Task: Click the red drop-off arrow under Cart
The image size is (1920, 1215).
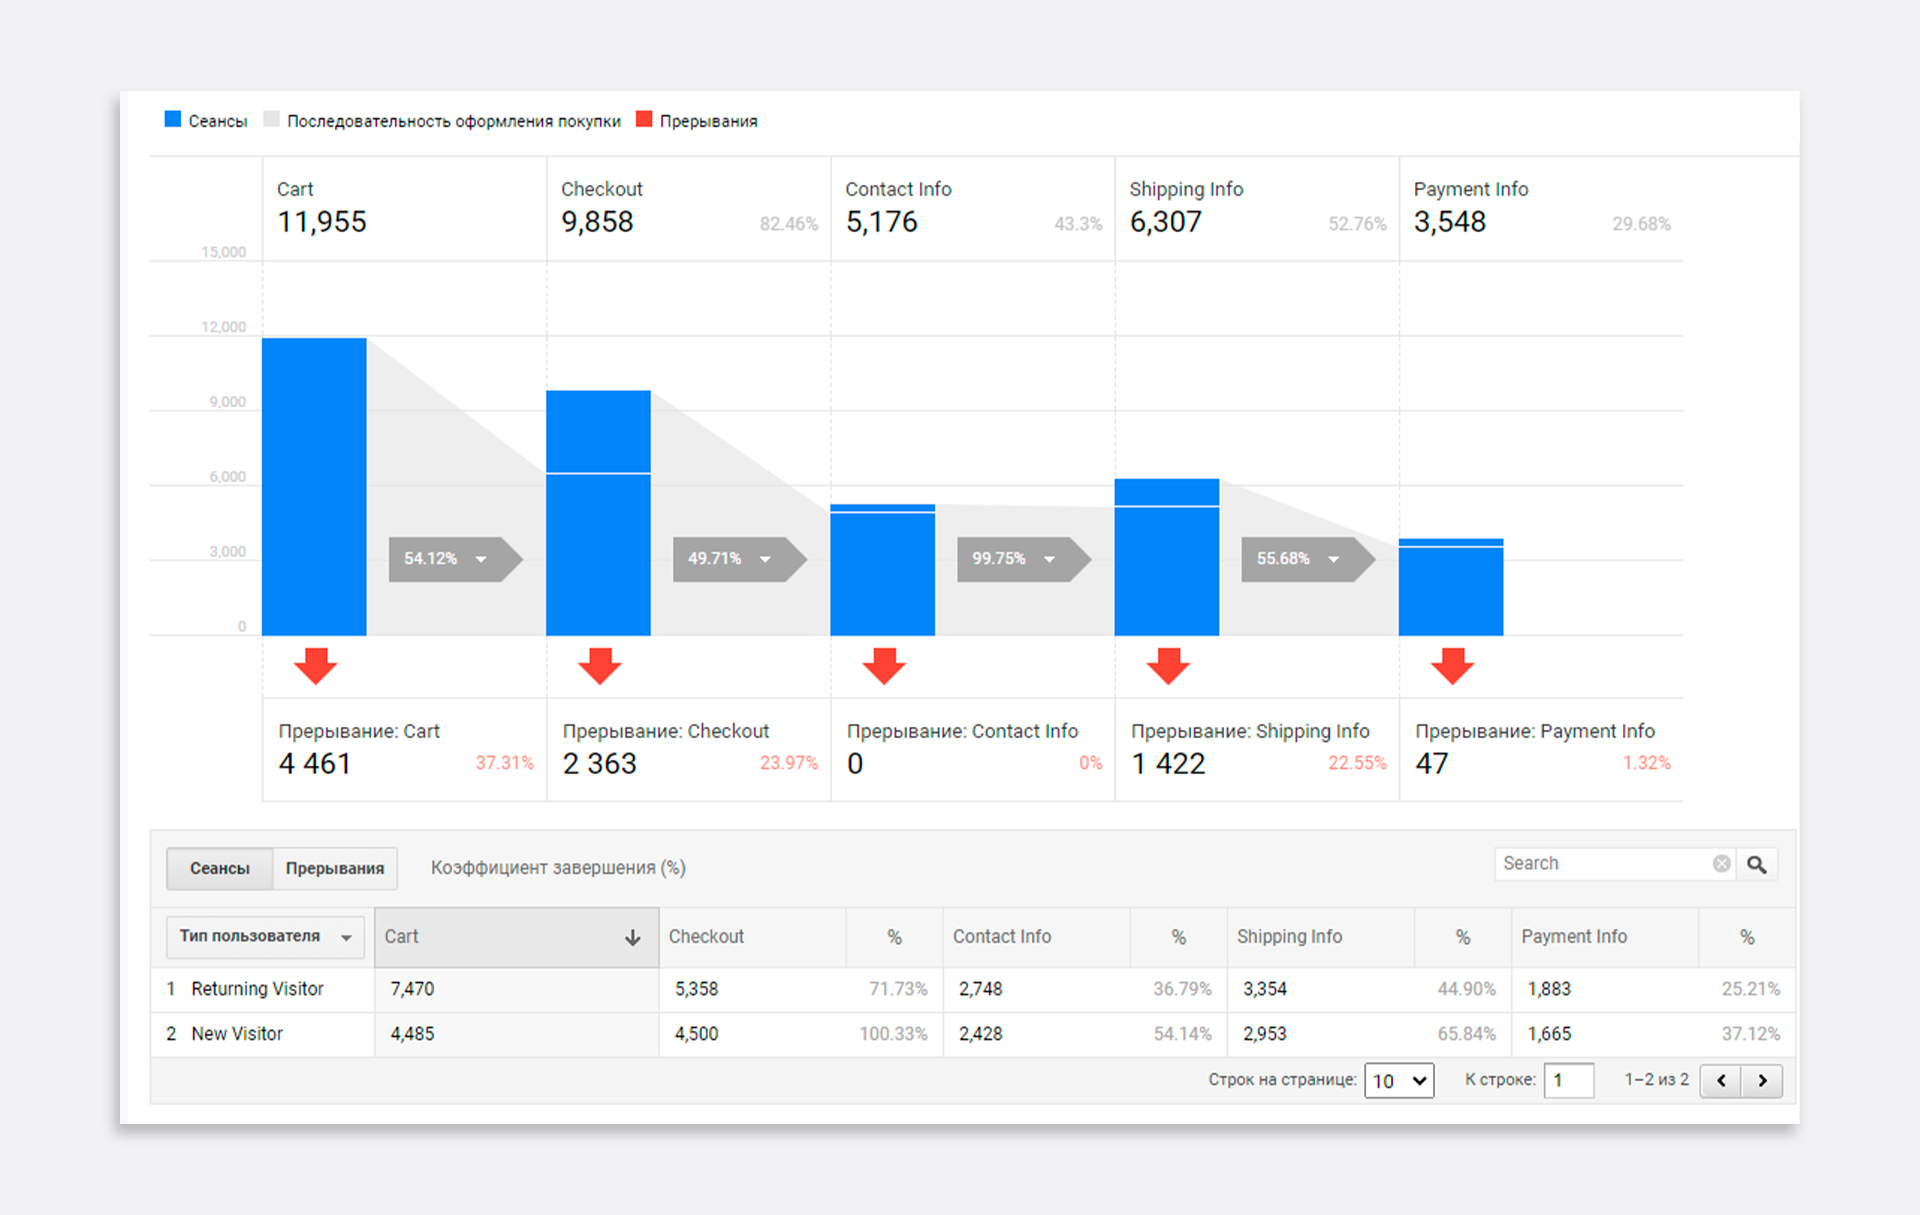Action: pyautogui.click(x=315, y=665)
